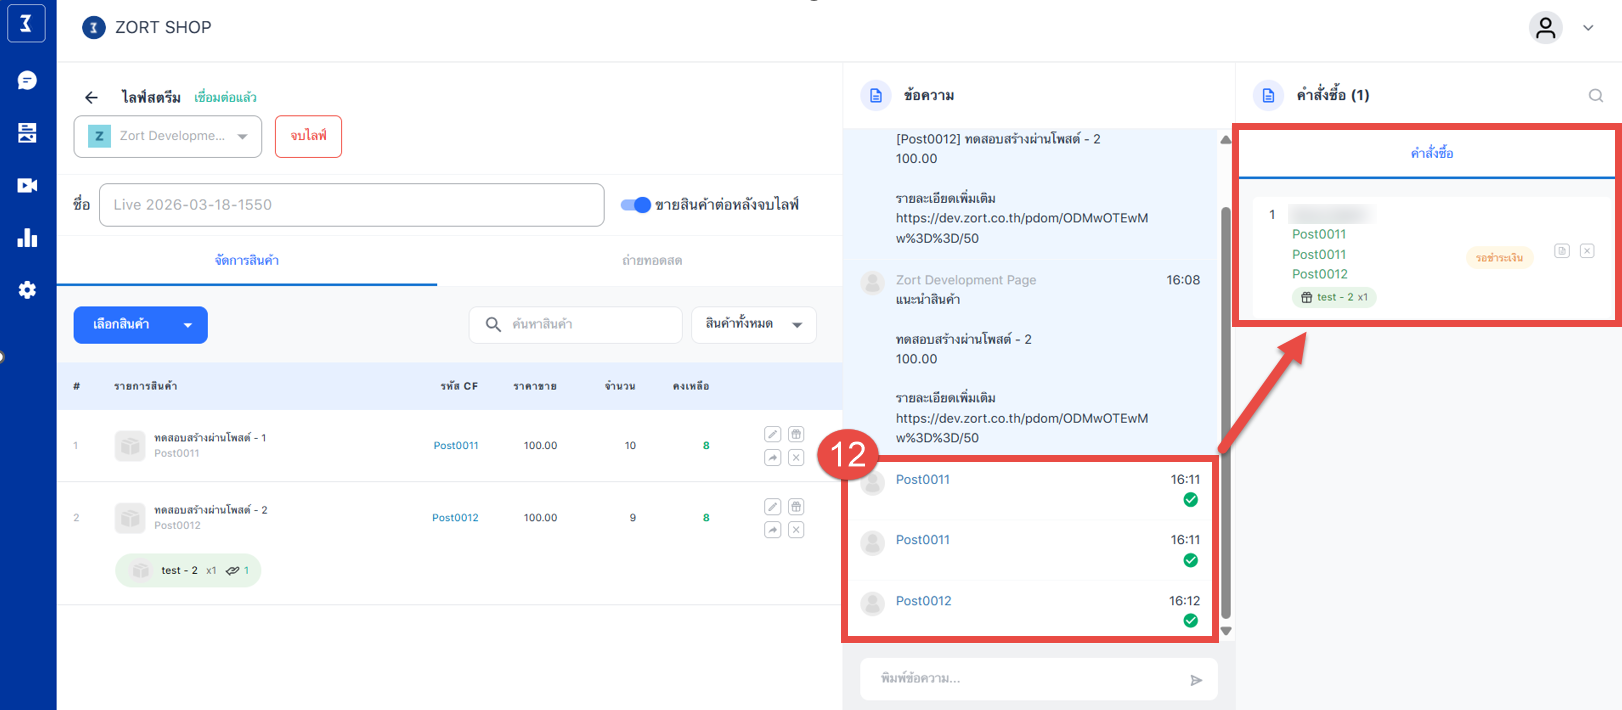Viewport: 1622px width, 710px height.
Task: Click the back arrow beside ไลฟ์สตรีม
Action: [91, 97]
